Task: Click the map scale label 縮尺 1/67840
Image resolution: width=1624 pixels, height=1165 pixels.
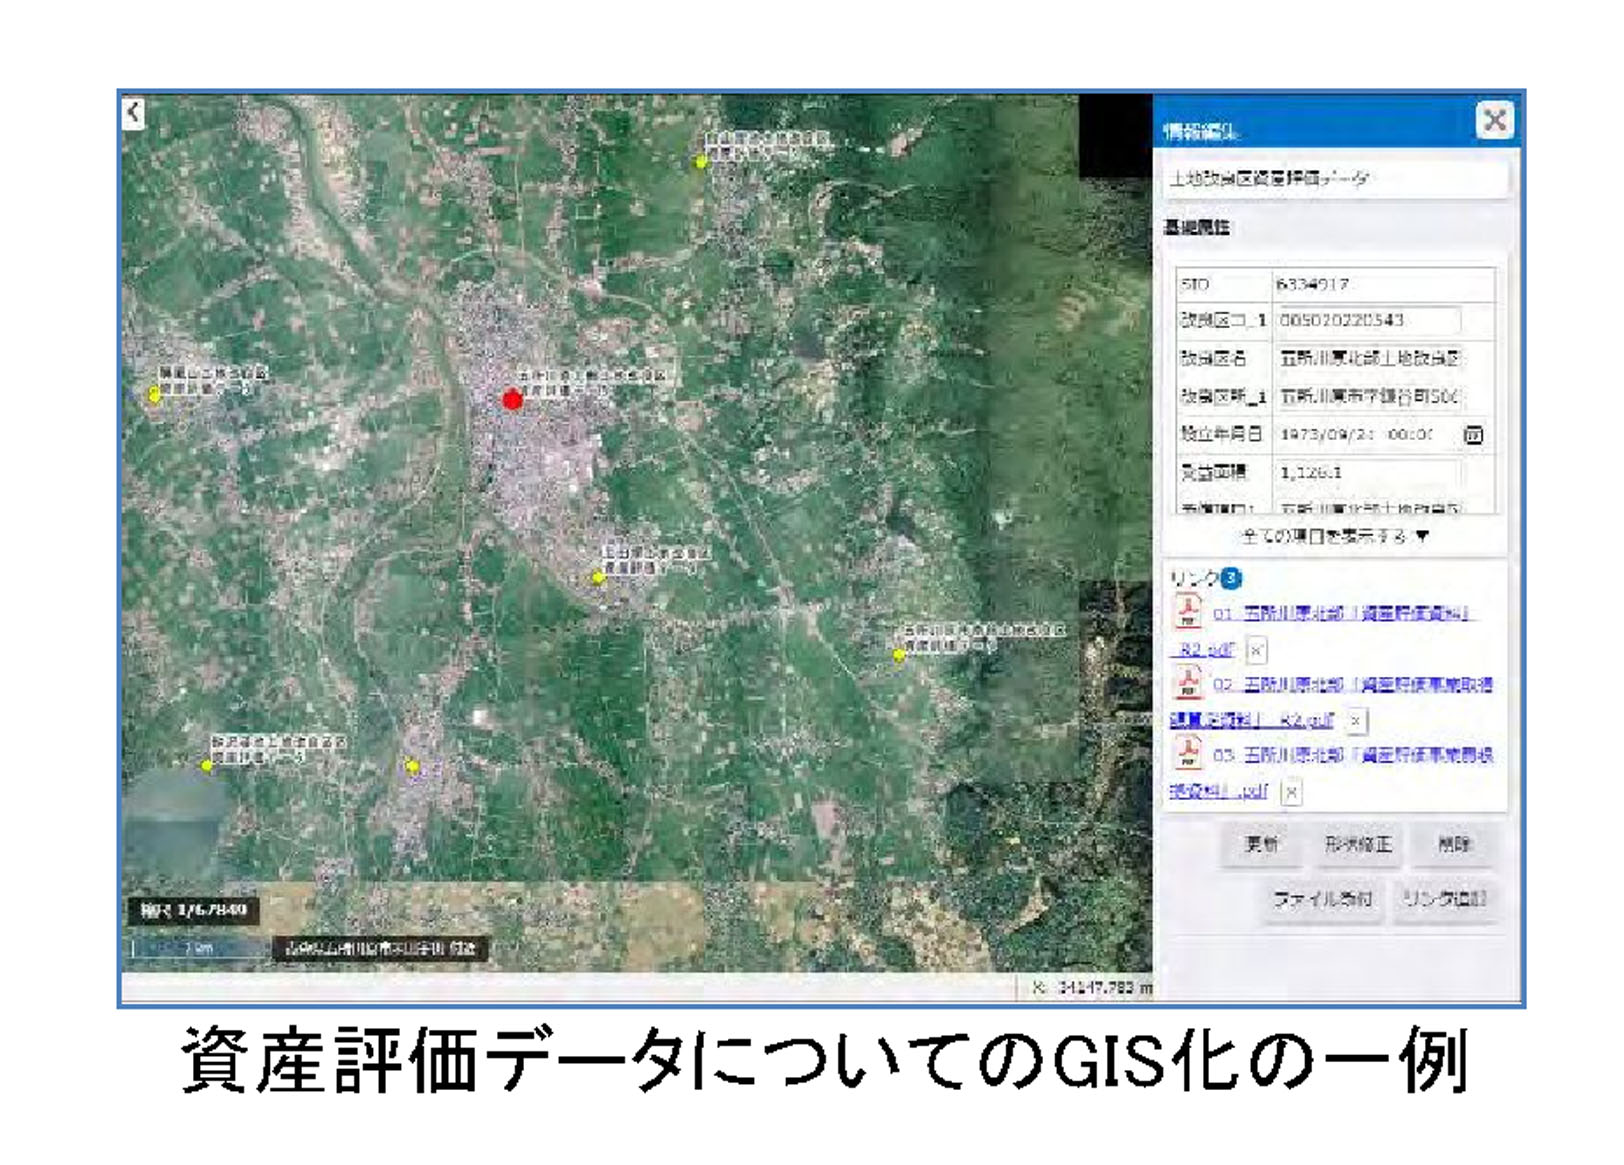Action: (x=193, y=910)
